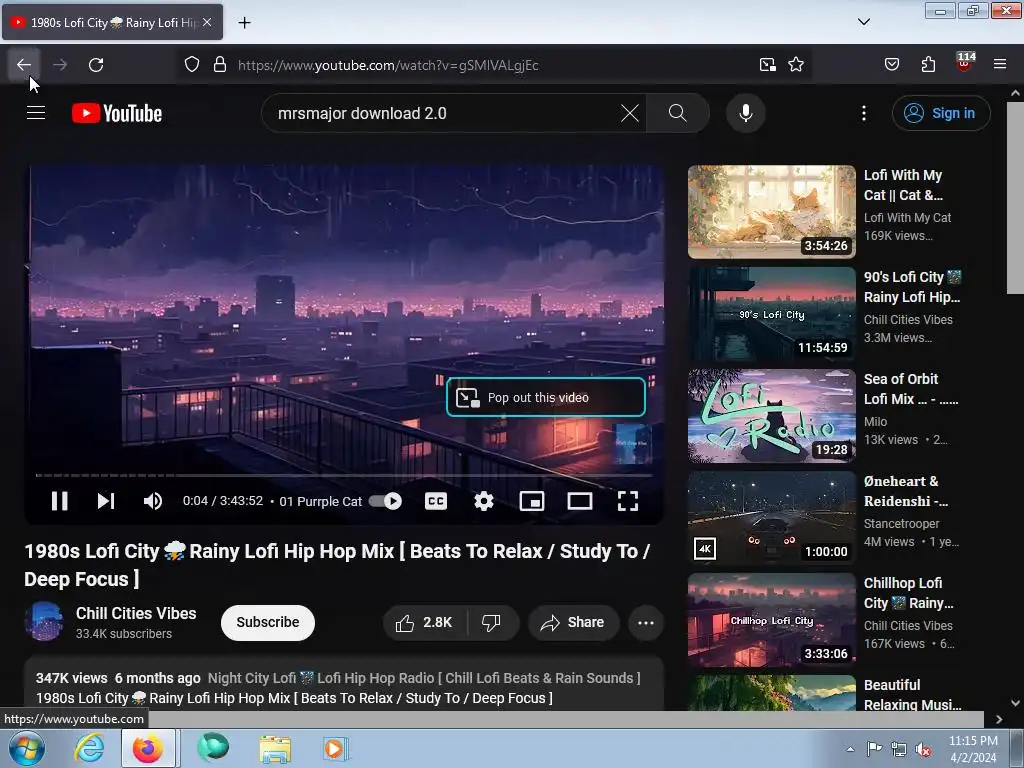This screenshot has height=768, width=1024.
Task: Open Chillhop Lofi City Rainy title
Action: click(x=908, y=593)
